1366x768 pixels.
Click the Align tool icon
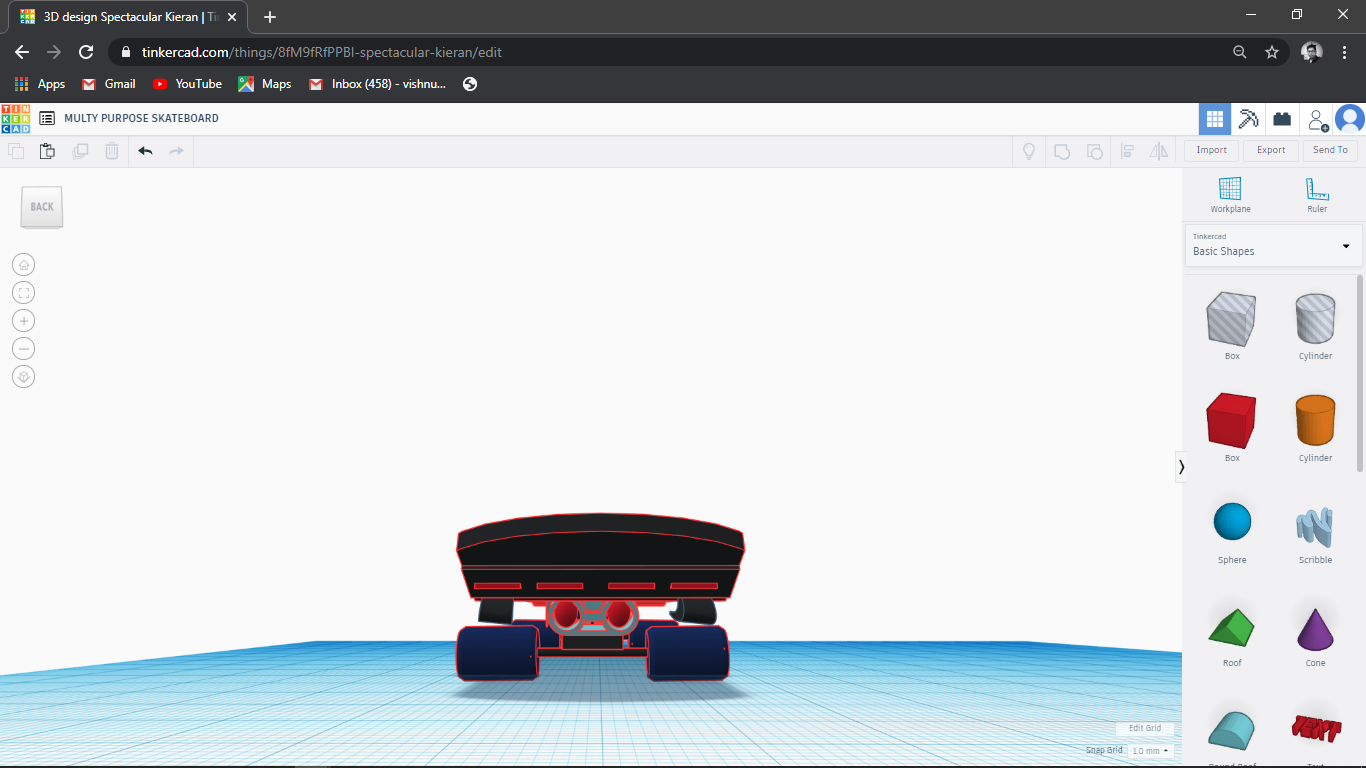pyautogui.click(x=1127, y=151)
